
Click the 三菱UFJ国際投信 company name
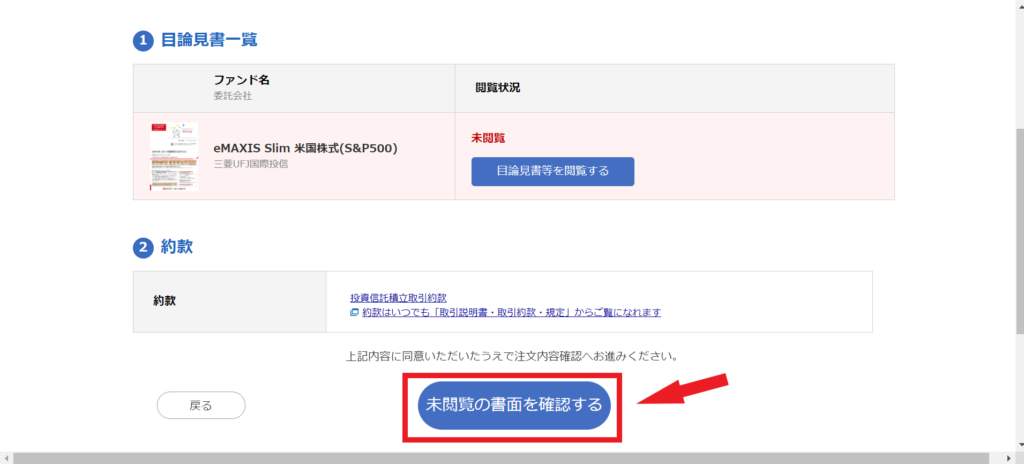[251, 164]
